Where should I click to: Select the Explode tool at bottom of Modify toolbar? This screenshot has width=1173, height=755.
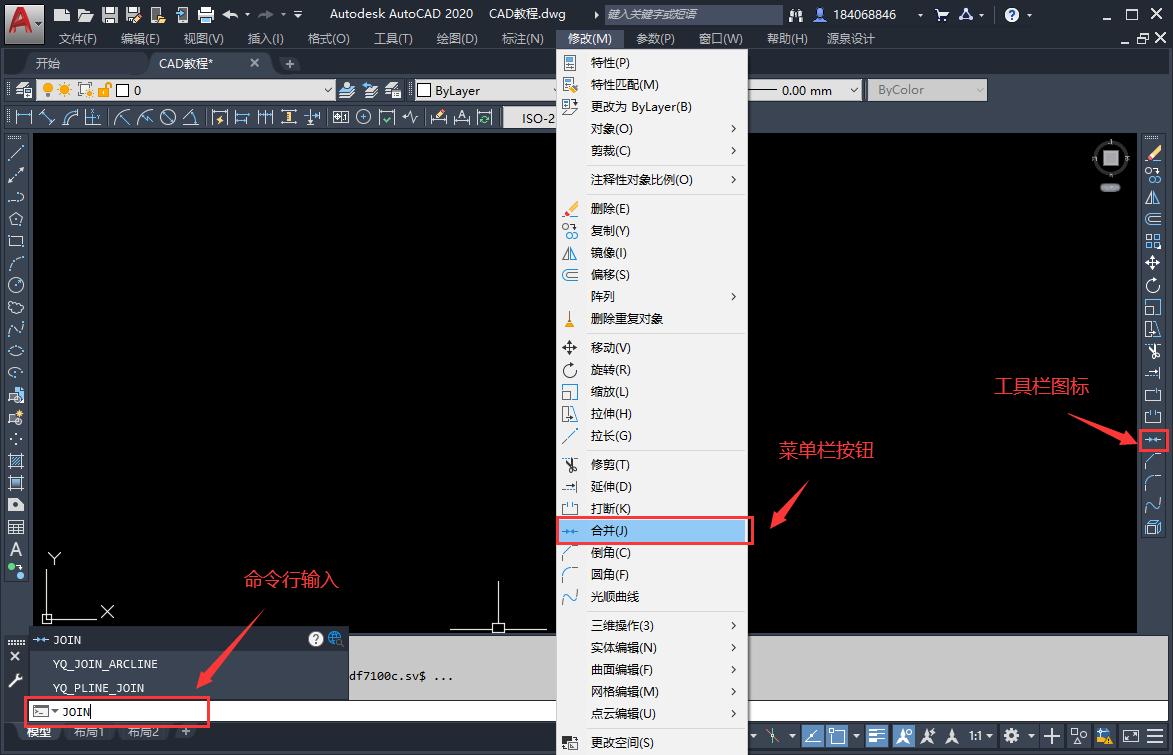[1153, 525]
